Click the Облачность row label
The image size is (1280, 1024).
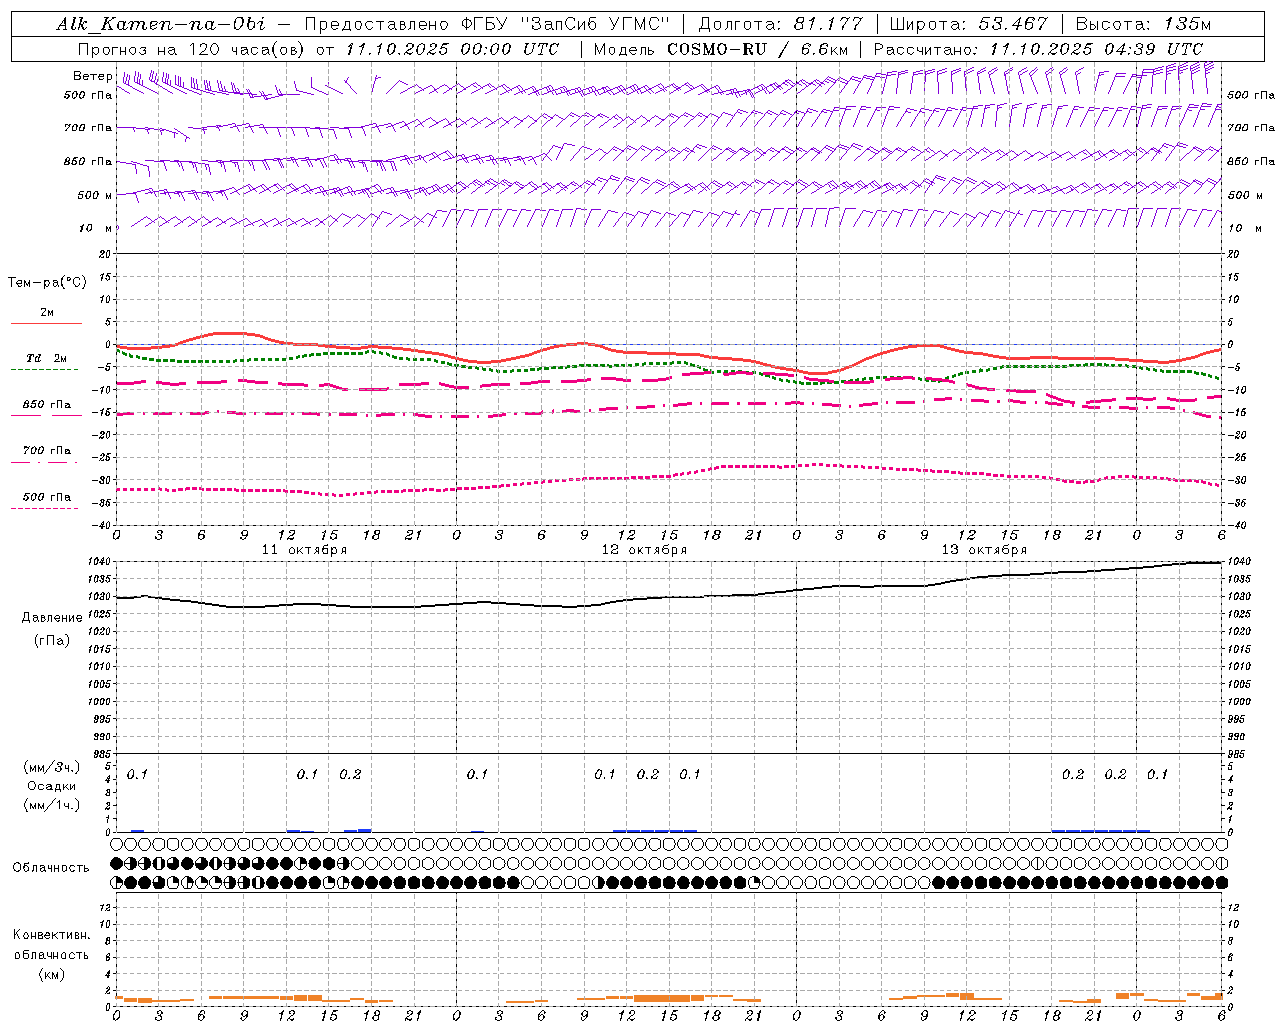coord(51,868)
